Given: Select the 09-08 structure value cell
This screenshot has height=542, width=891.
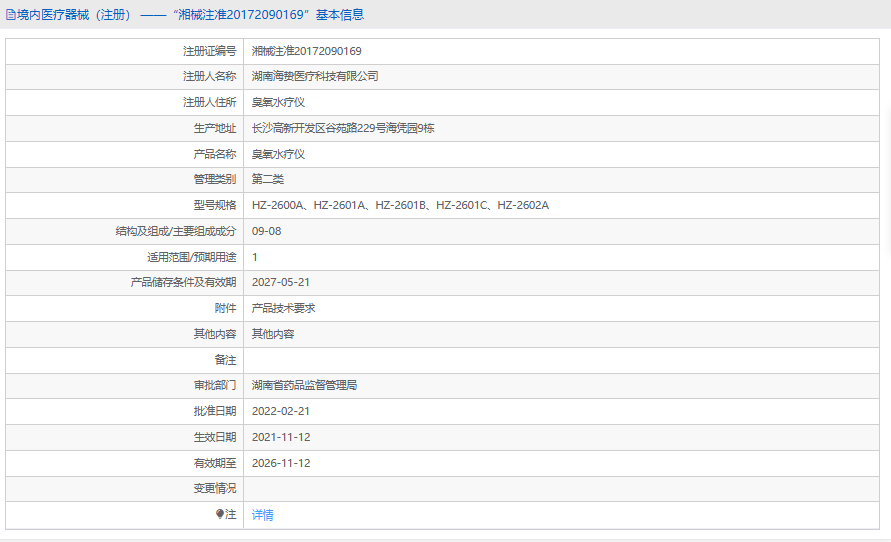Looking at the screenshot, I should pos(561,231).
